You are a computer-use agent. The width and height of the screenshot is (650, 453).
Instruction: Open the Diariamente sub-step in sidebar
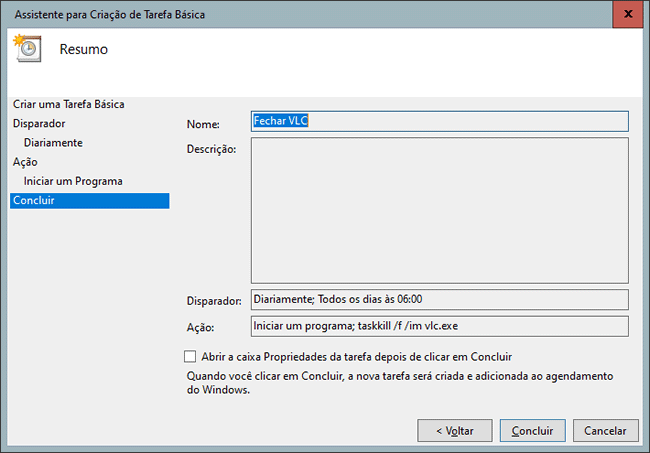pos(53,143)
